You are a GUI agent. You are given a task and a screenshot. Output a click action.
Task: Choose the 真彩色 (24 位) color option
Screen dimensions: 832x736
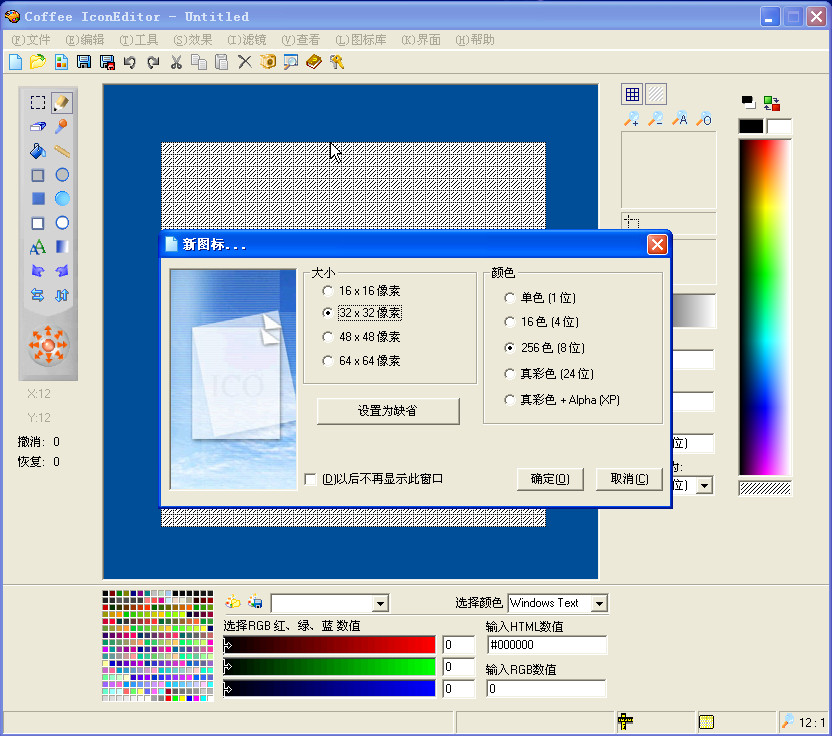point(510,373)
